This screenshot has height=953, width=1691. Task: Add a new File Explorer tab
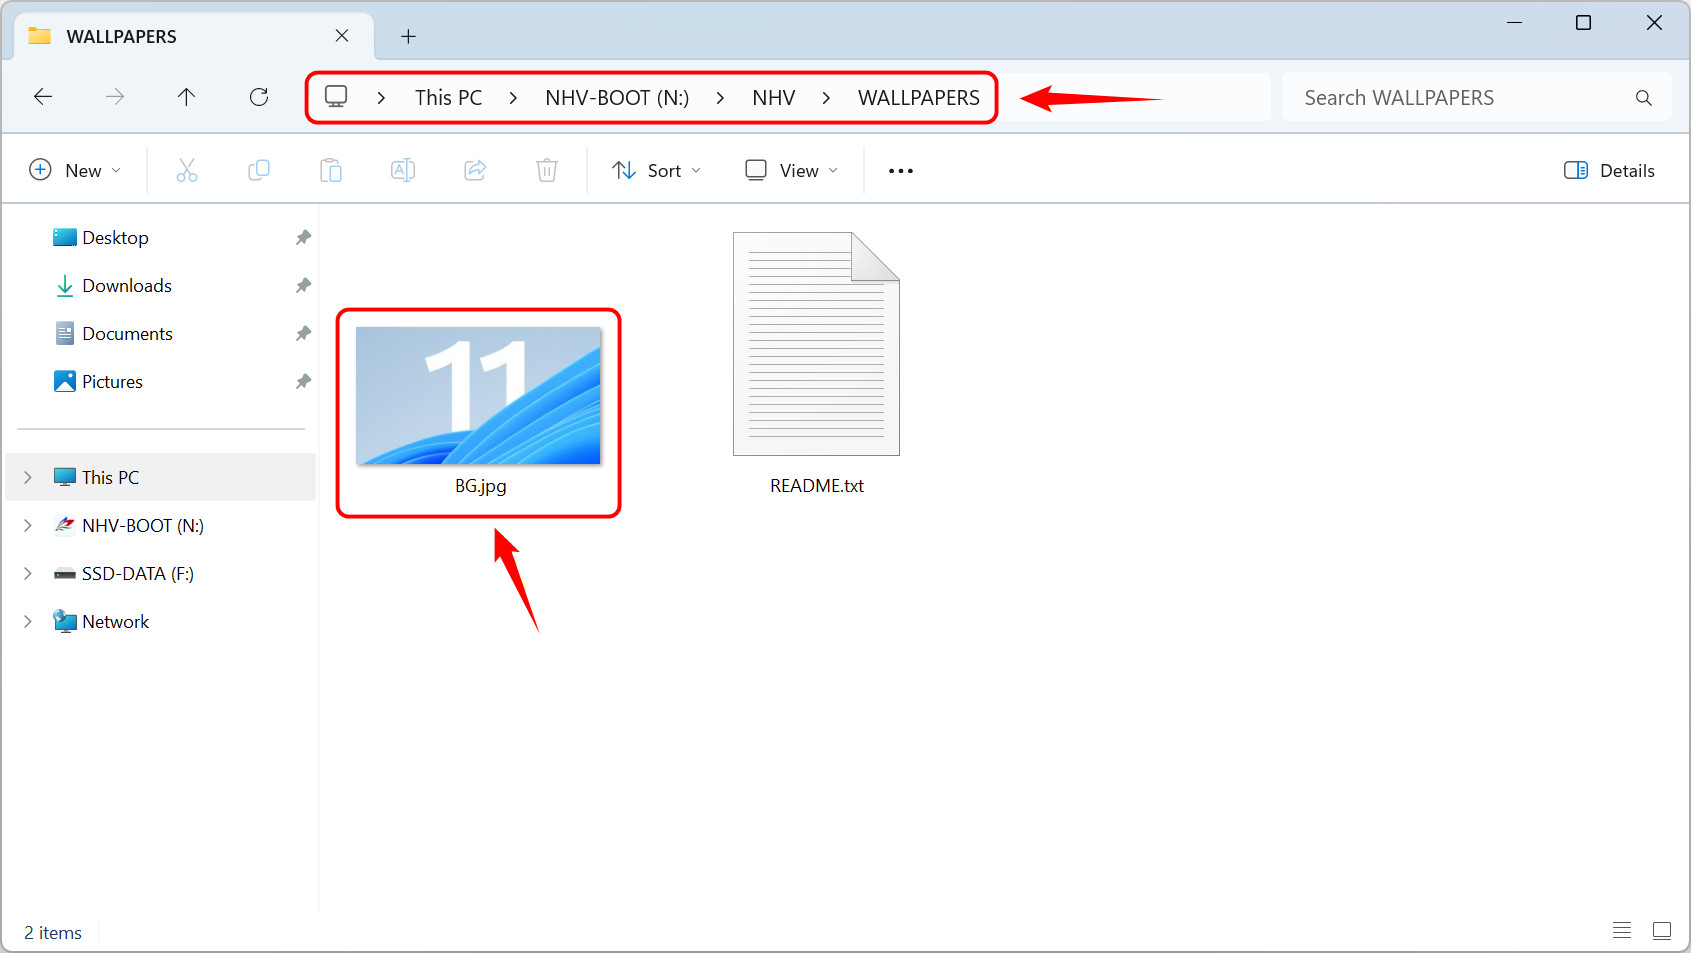click(408, 37)
